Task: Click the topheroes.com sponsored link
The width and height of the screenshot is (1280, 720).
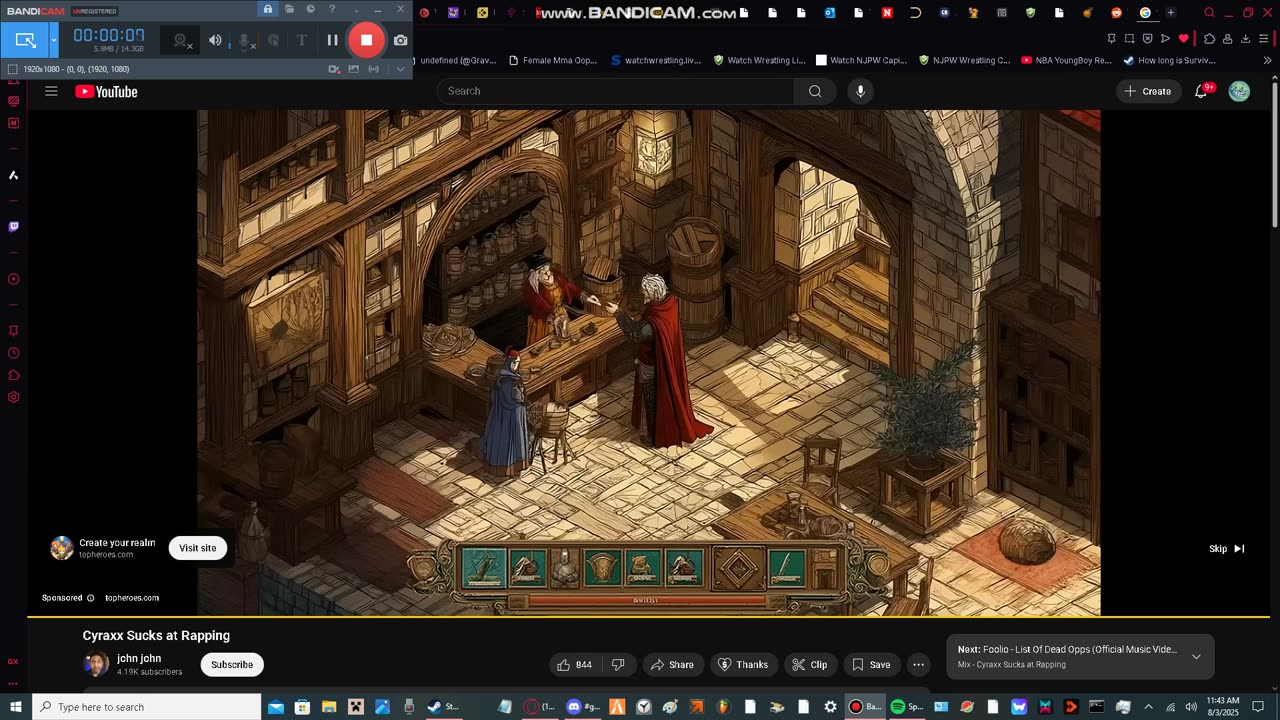Action: pyautogui.click(x=132, y=598)
